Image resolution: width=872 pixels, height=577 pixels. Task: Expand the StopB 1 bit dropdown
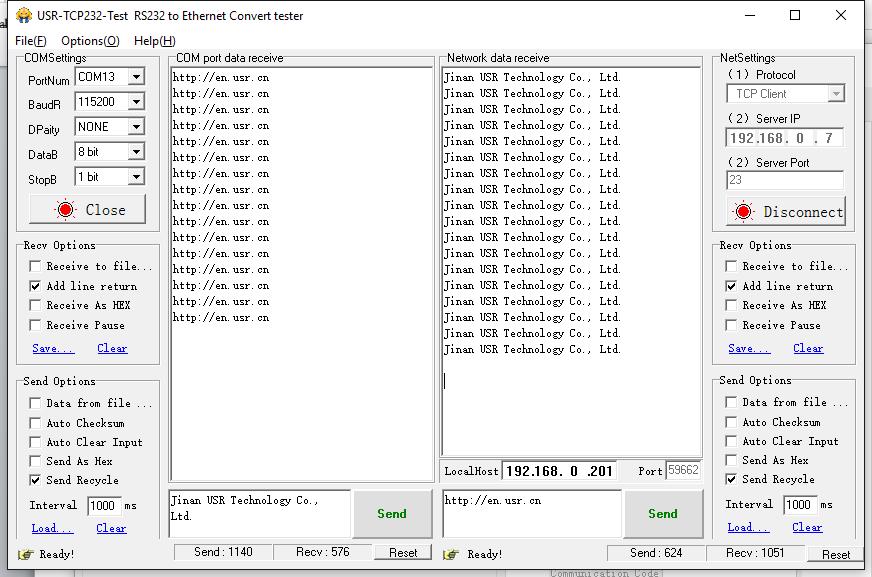(x=136, y=177)
